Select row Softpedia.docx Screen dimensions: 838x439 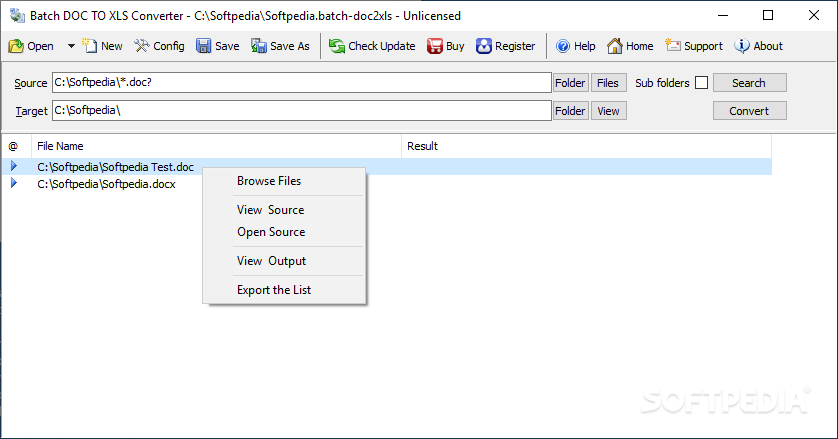tap(387, 184)
